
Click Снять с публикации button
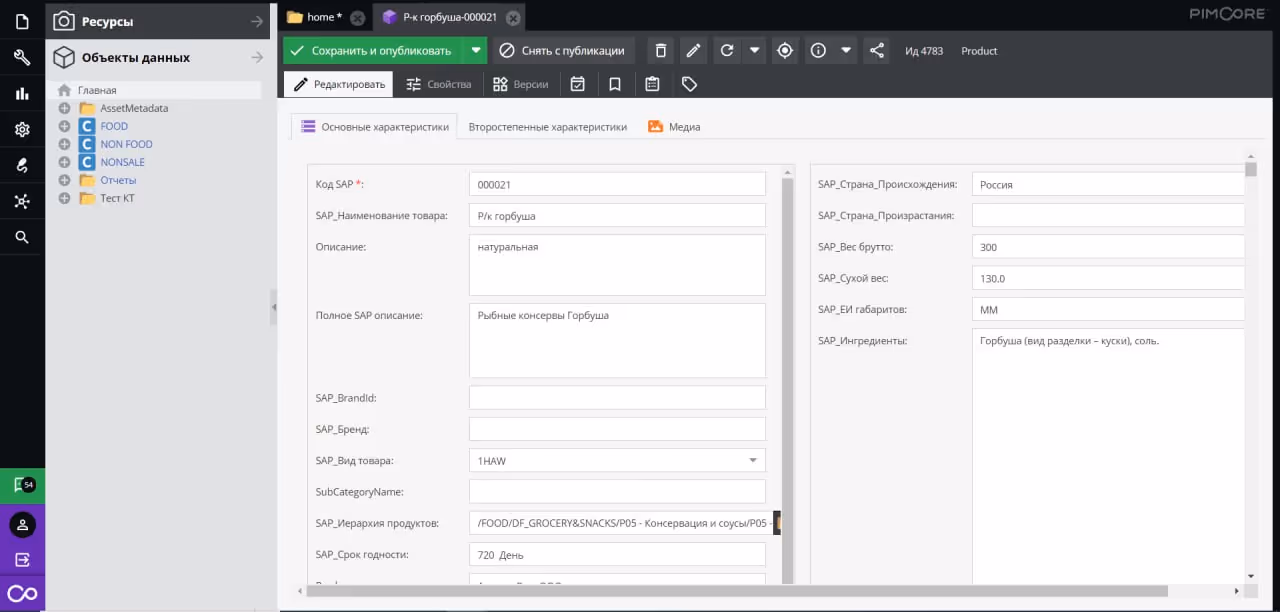pyautogui.click(x=563, y=51)
